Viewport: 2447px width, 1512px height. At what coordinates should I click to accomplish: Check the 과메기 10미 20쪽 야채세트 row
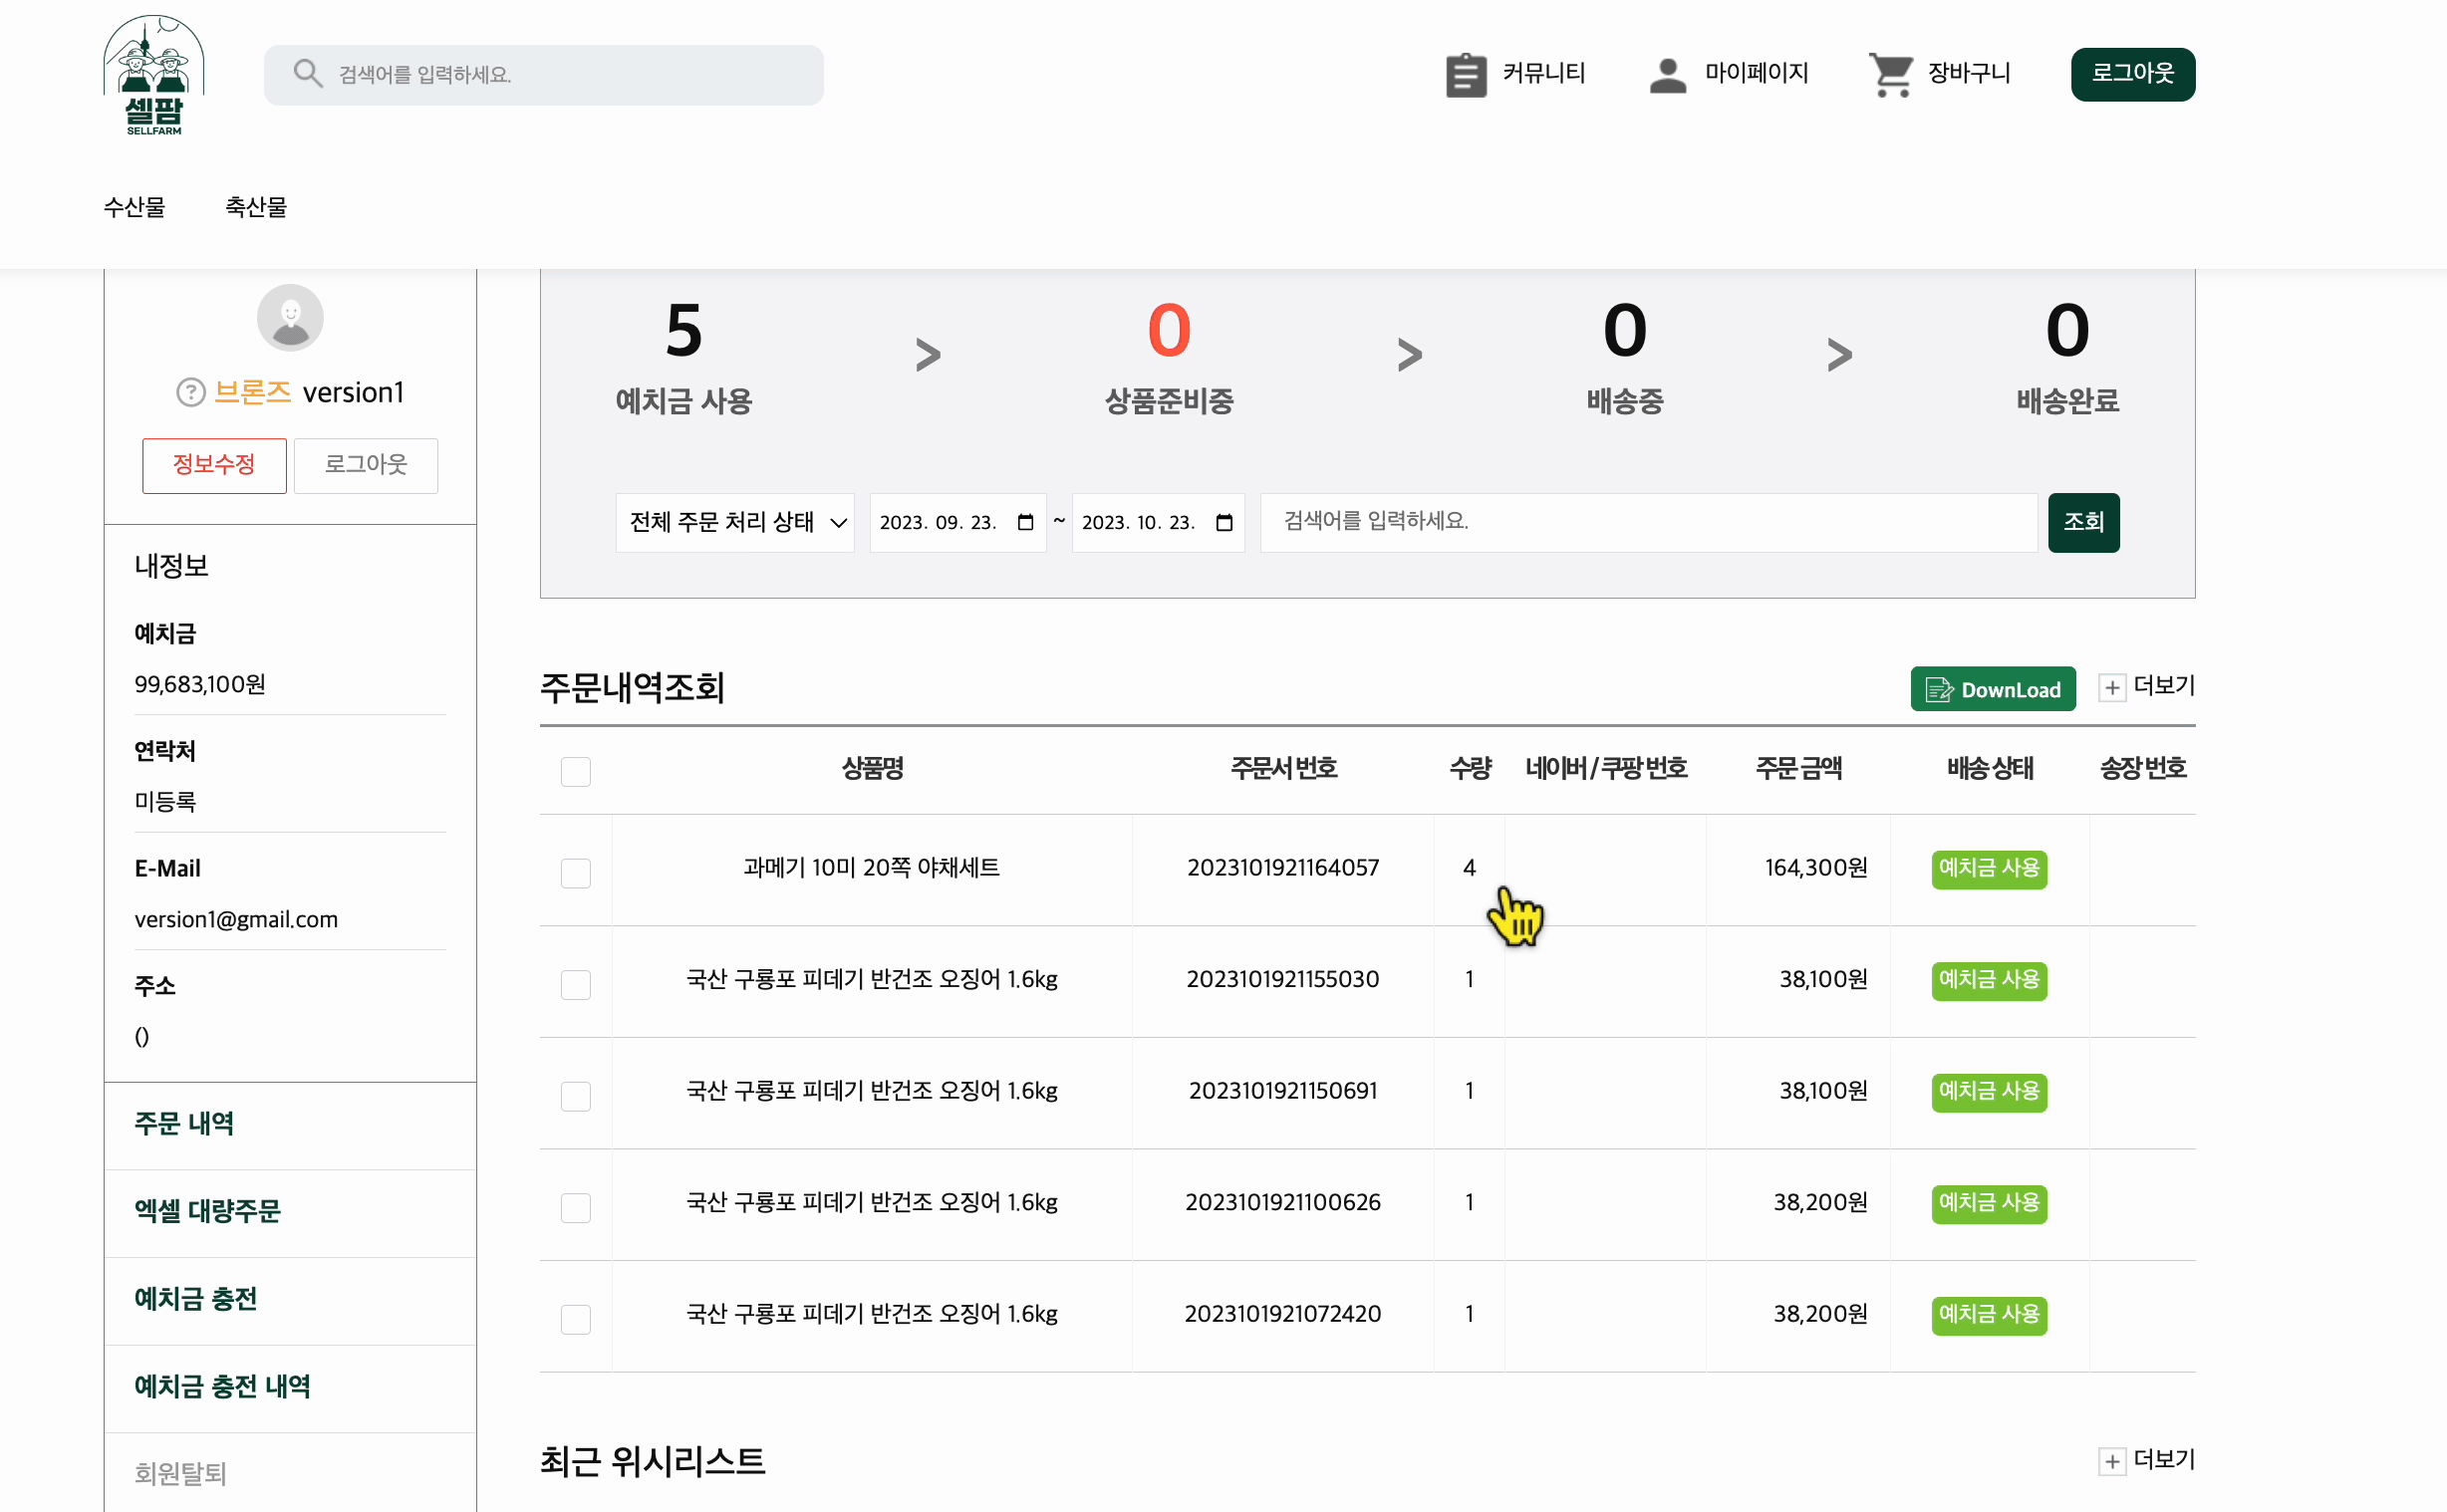(575, 873)
